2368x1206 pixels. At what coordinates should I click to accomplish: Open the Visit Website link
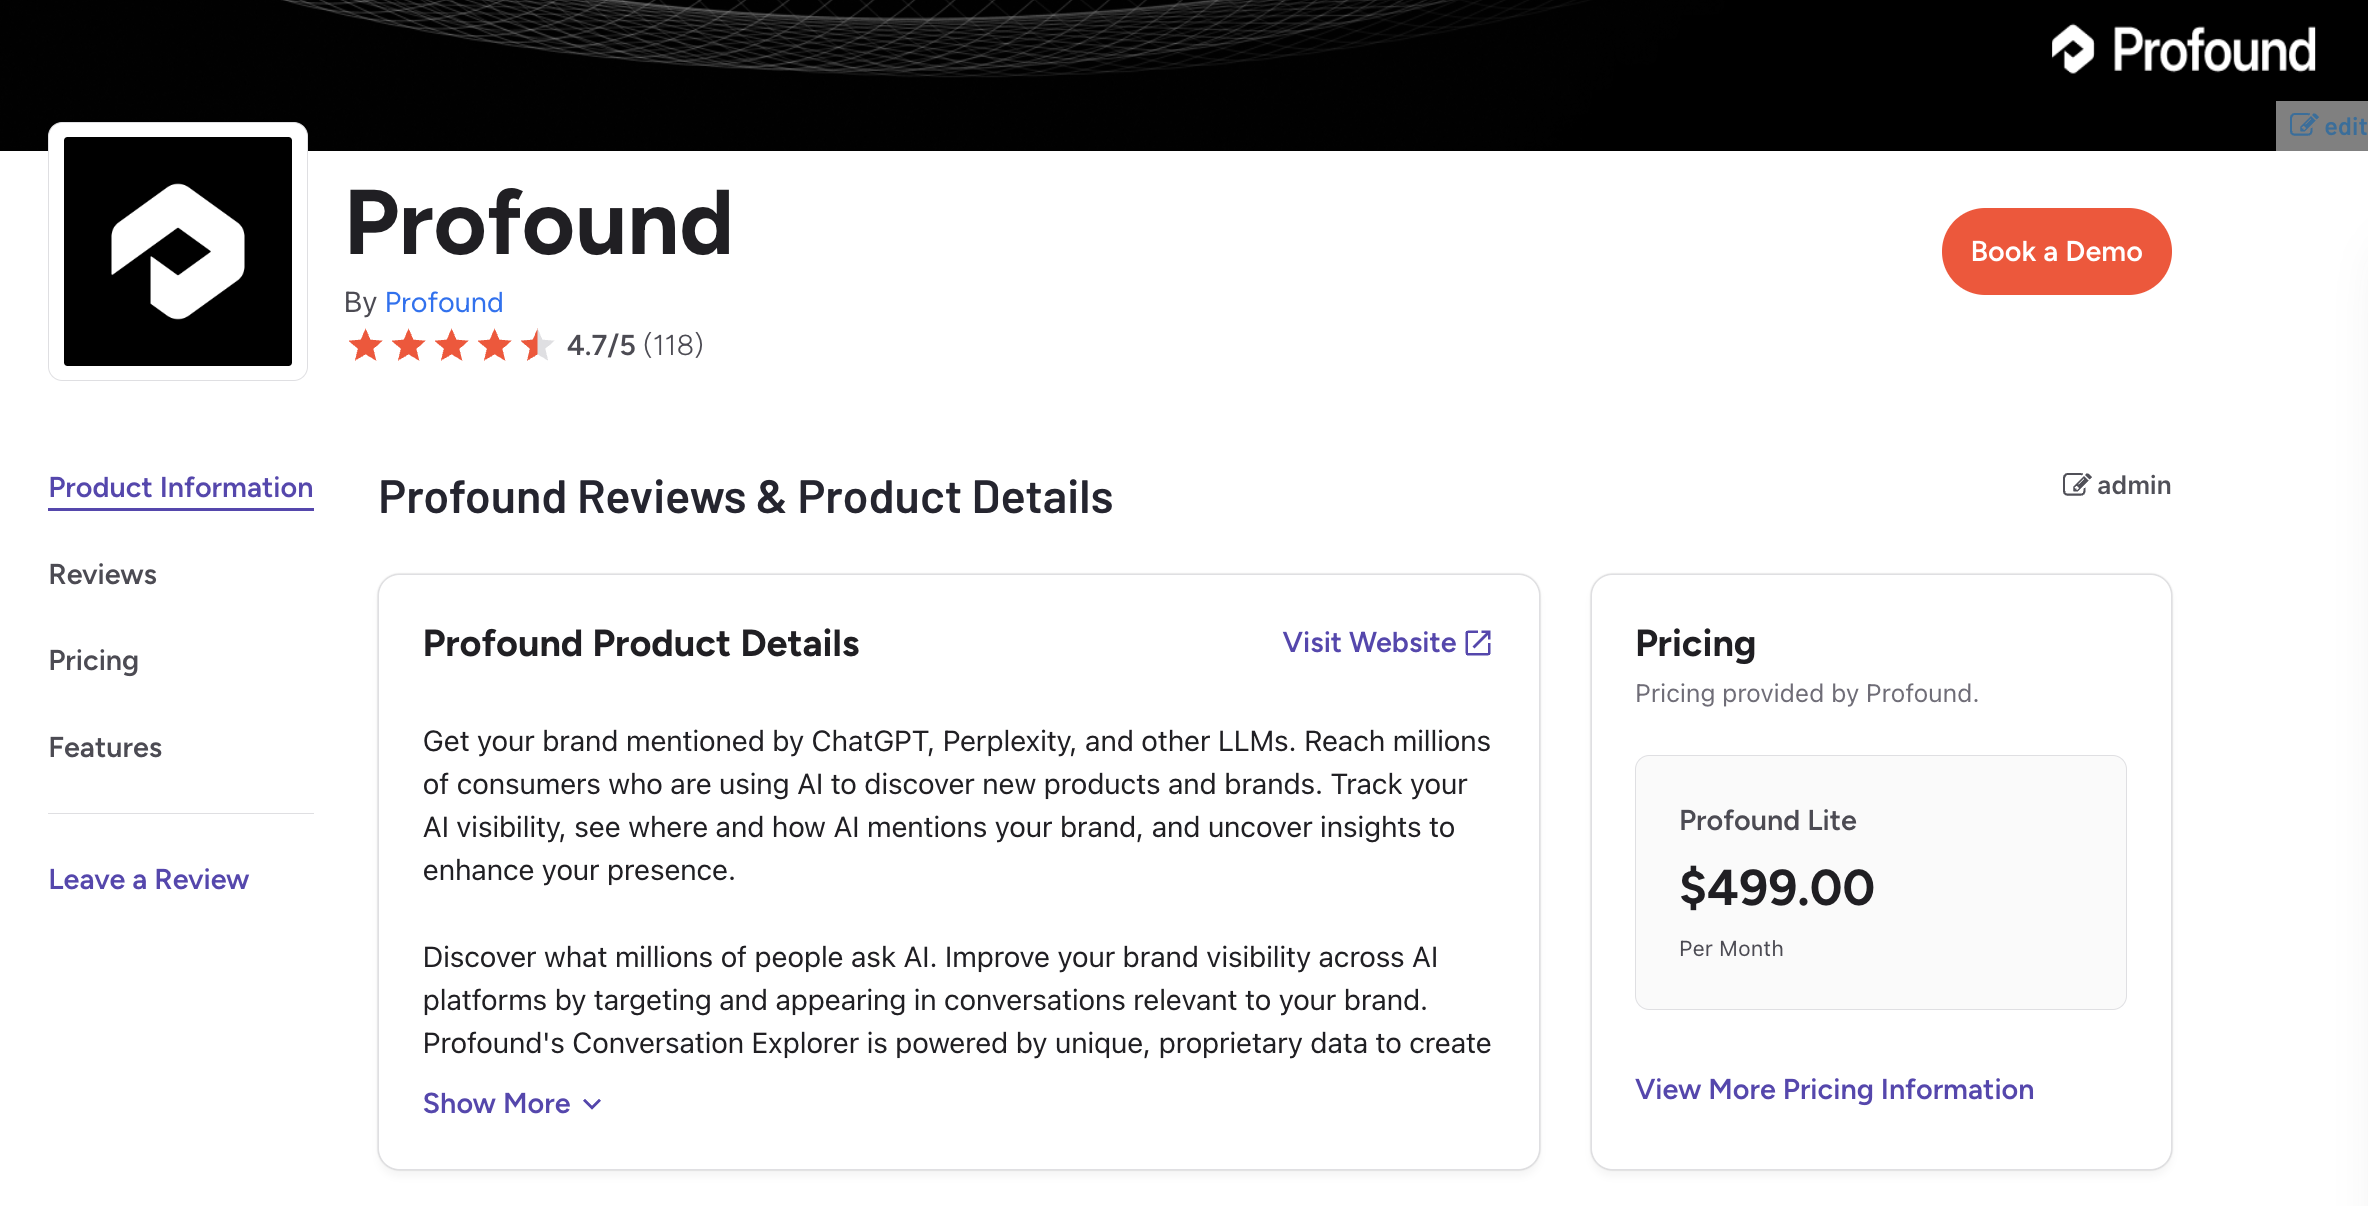(1369, 642)
